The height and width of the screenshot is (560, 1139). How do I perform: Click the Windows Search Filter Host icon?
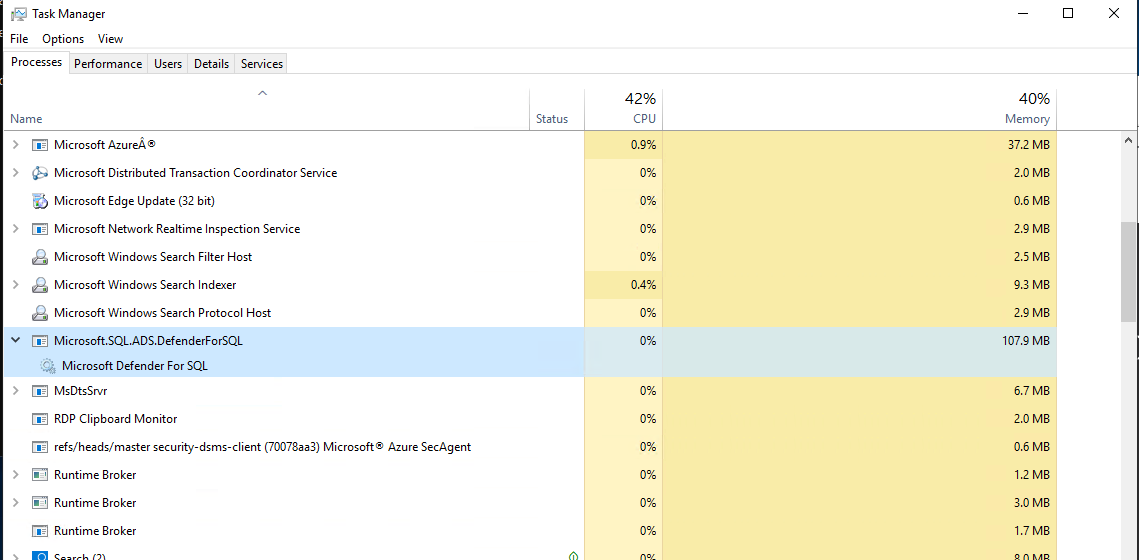click(x=40, y=257)
